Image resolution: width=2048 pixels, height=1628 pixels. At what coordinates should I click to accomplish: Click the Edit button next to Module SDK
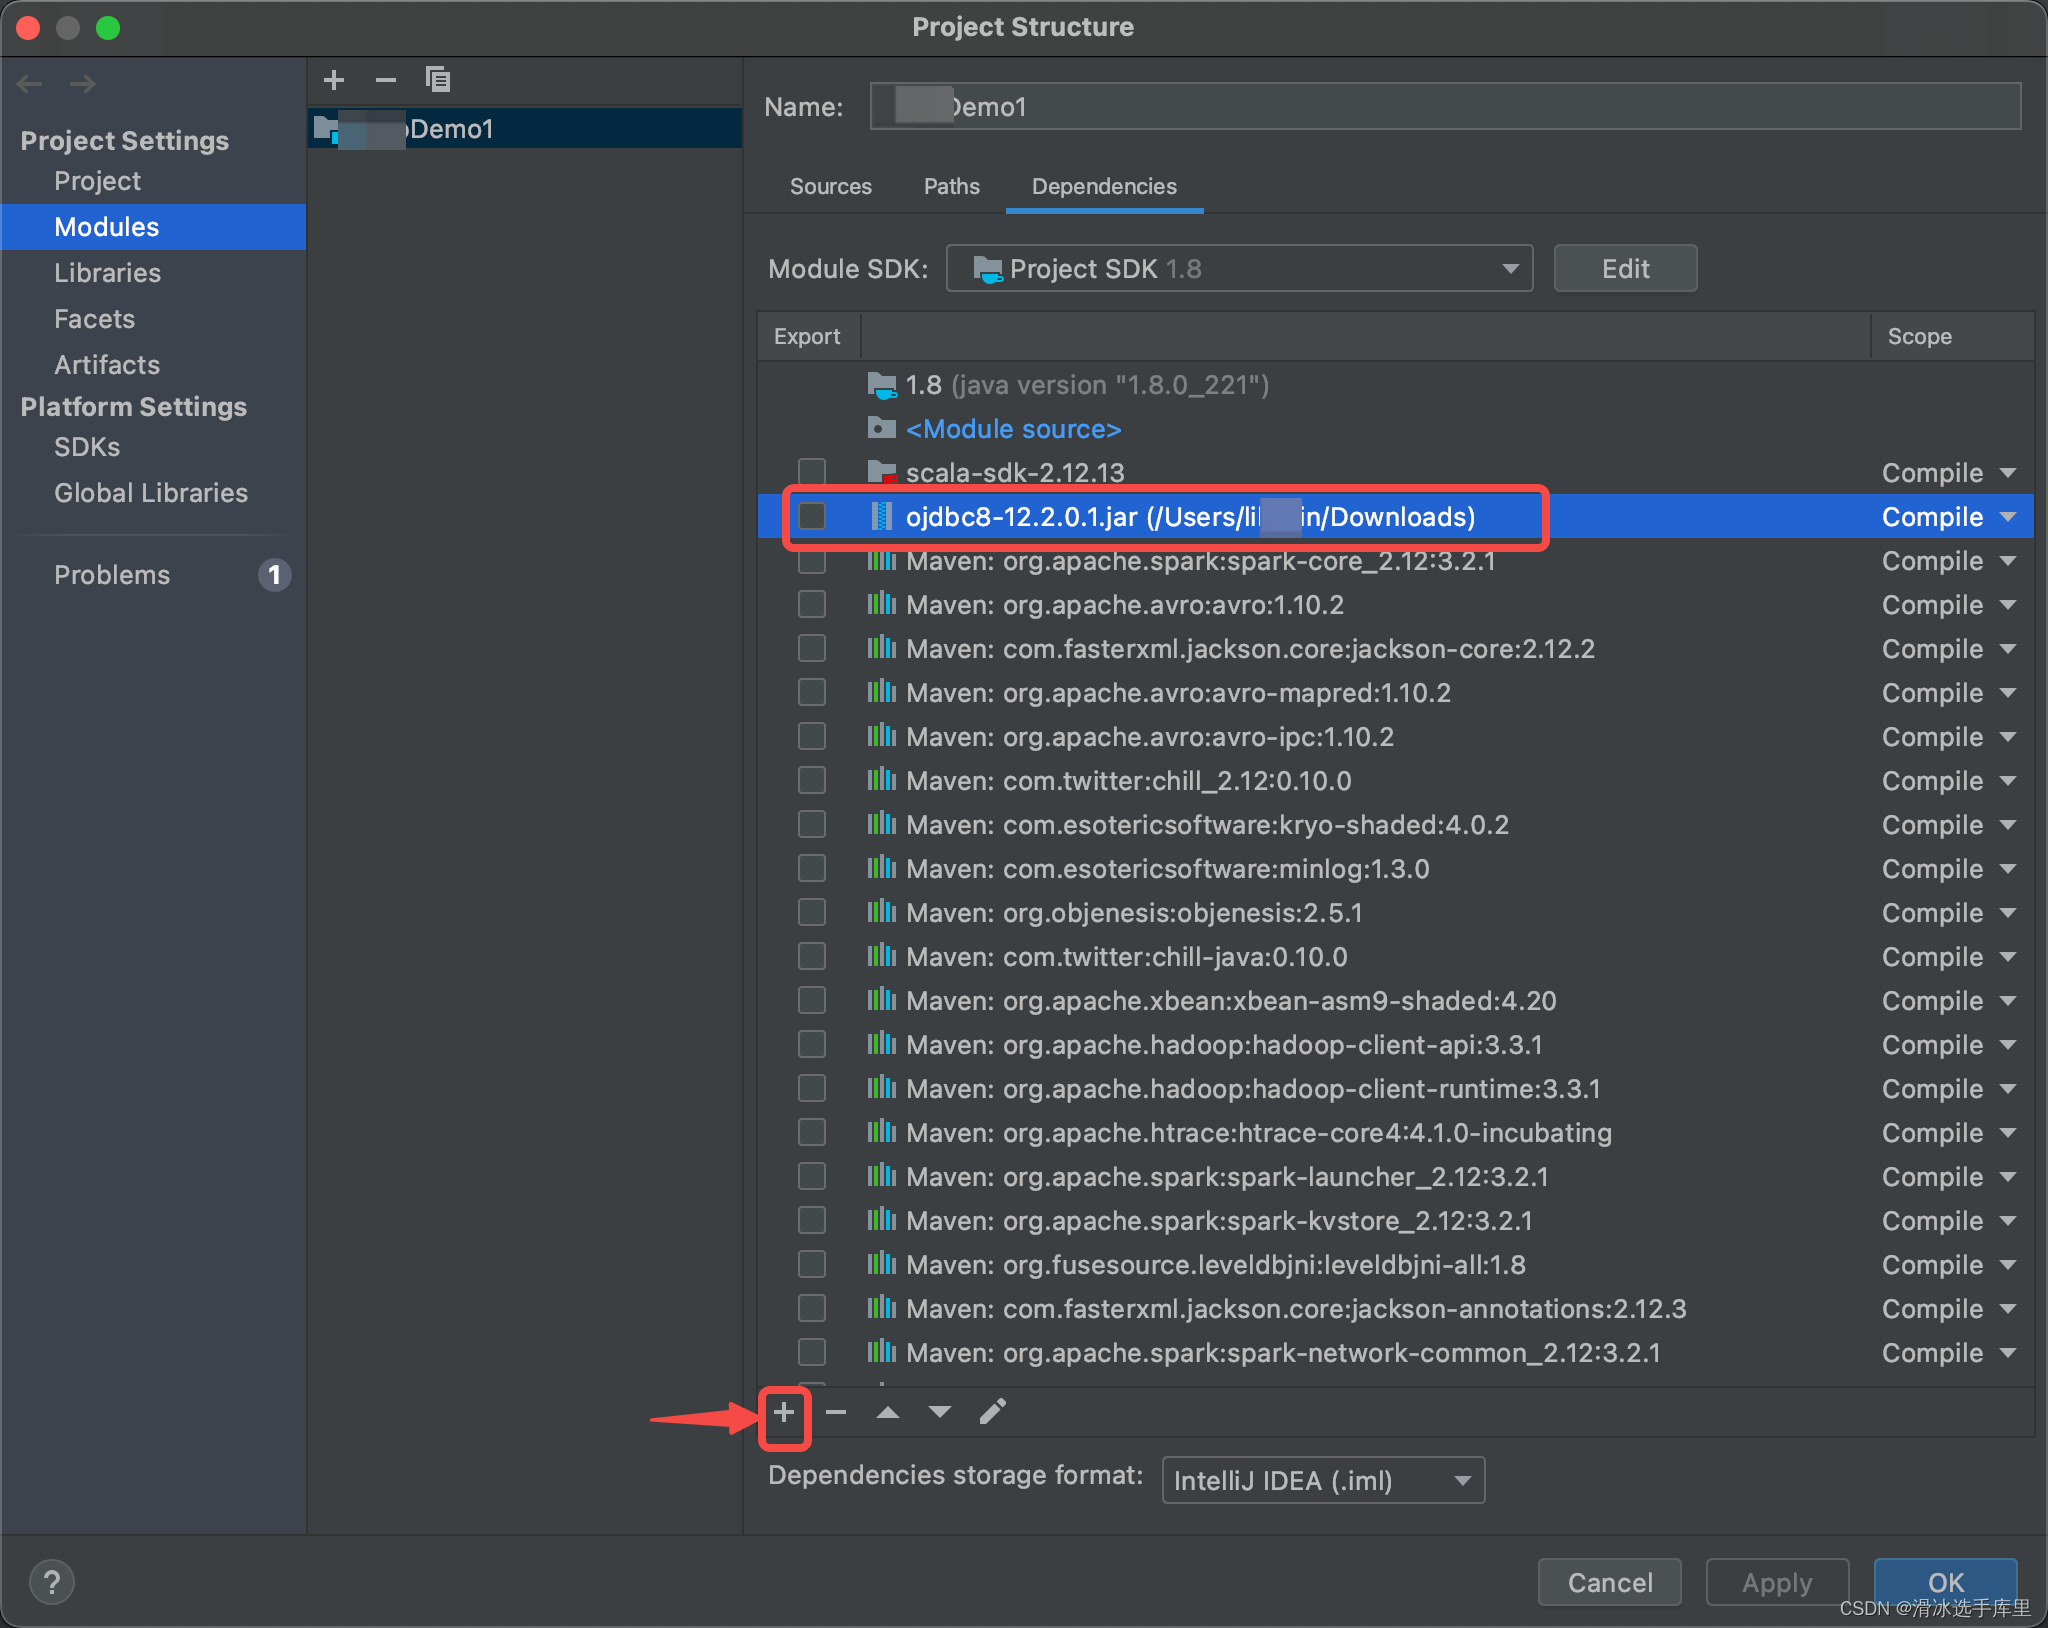1623,268
